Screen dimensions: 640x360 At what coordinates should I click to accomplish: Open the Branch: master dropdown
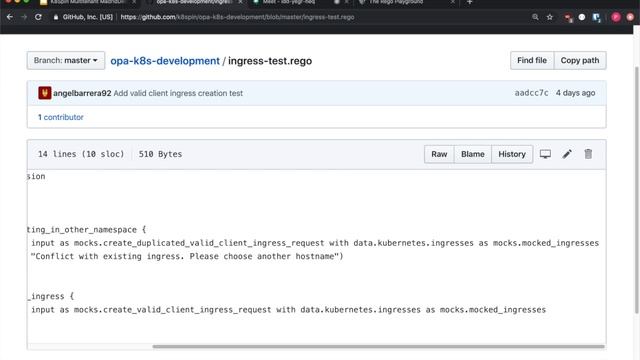click(x=66, y=60)
